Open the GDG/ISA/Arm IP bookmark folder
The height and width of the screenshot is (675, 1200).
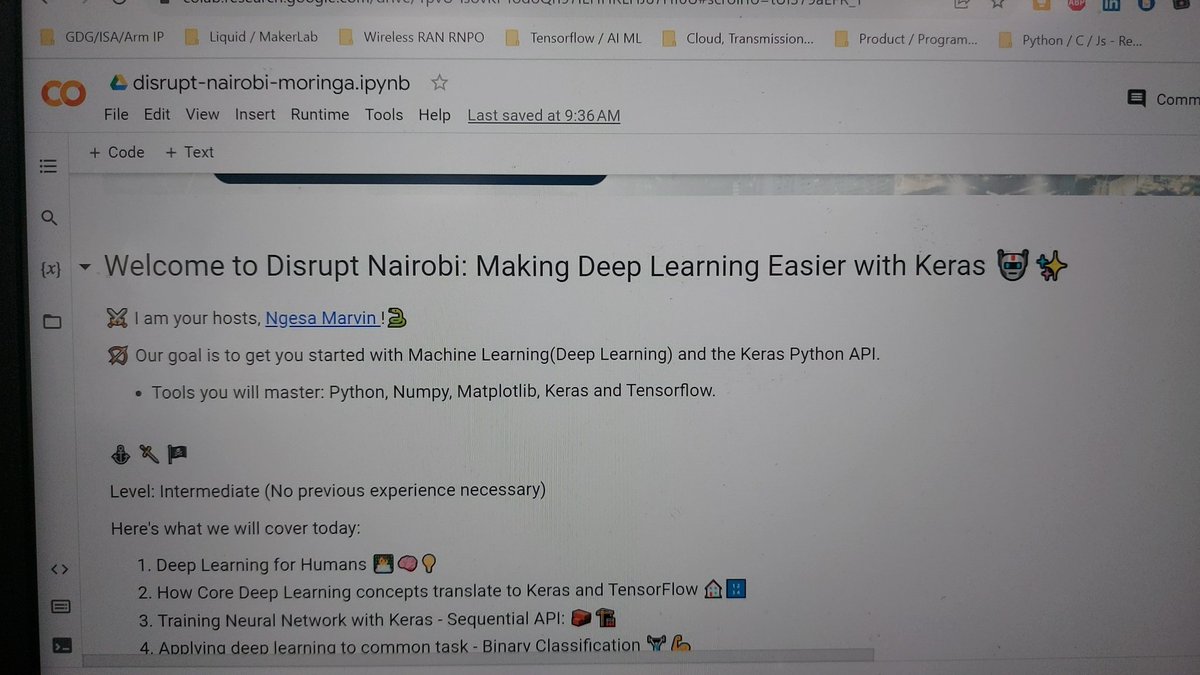[x=104, y=39]
